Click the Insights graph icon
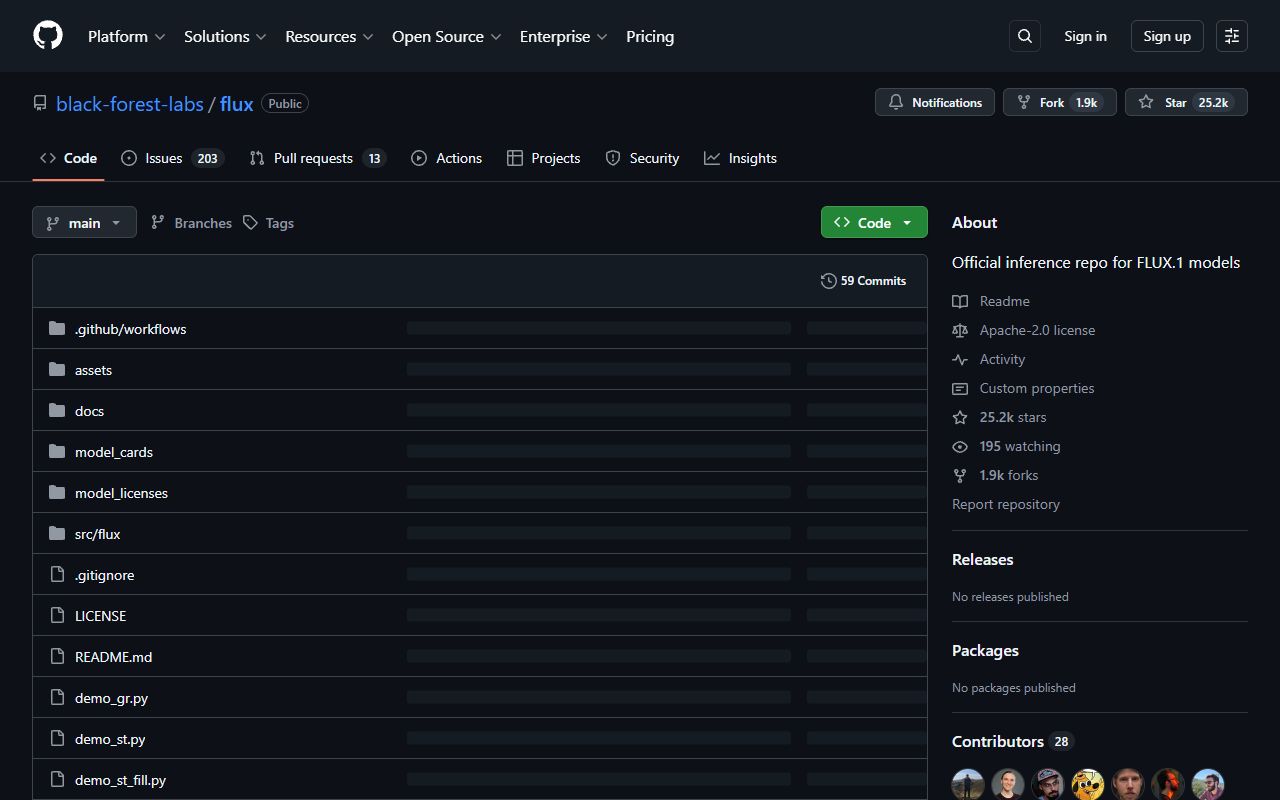This screenshot has width=1280, height=800. click(x=711, y=158)
